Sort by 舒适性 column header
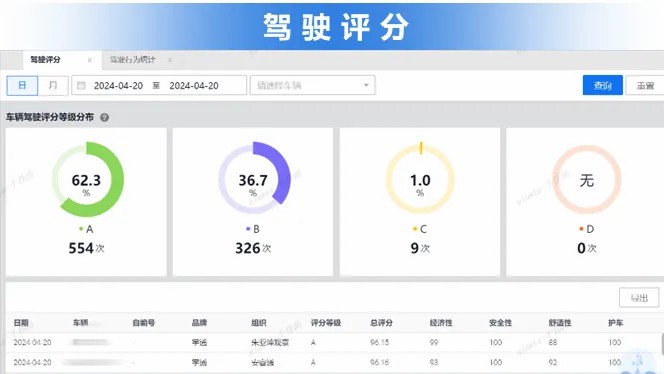 [560, 323]
